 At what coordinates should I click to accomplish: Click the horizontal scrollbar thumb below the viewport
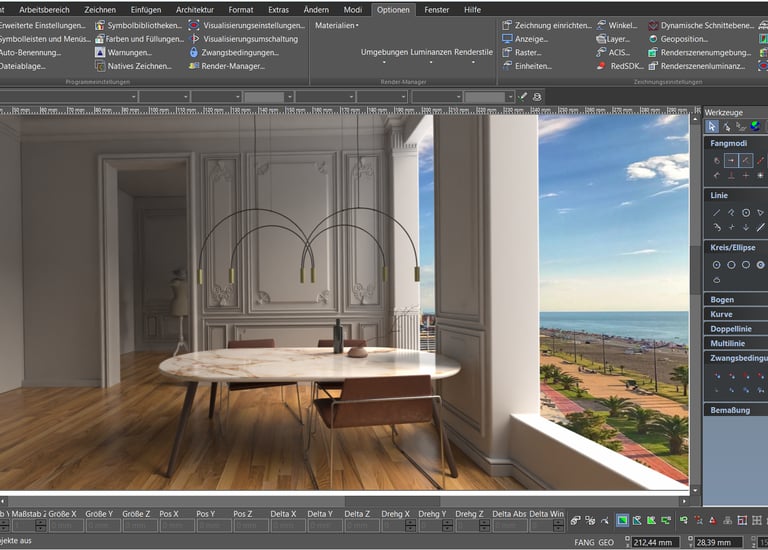coord(392,501)
